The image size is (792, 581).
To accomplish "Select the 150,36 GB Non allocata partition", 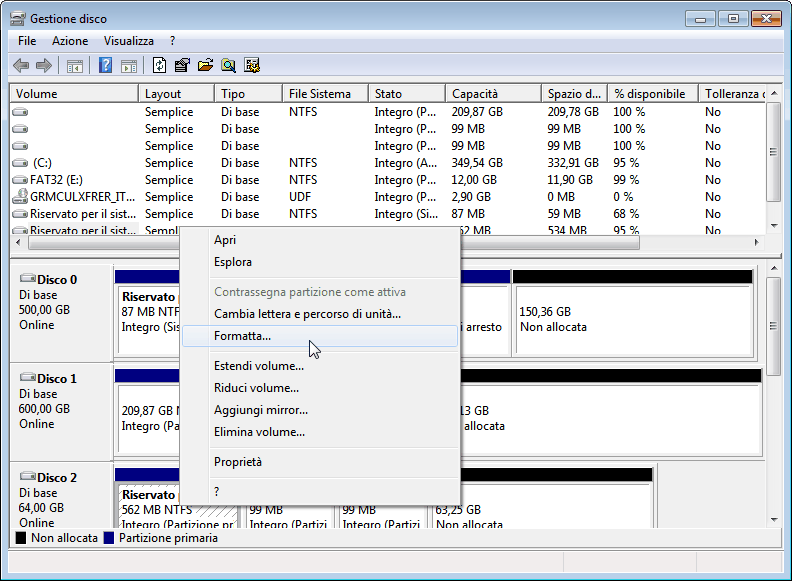I will [632, 318].
